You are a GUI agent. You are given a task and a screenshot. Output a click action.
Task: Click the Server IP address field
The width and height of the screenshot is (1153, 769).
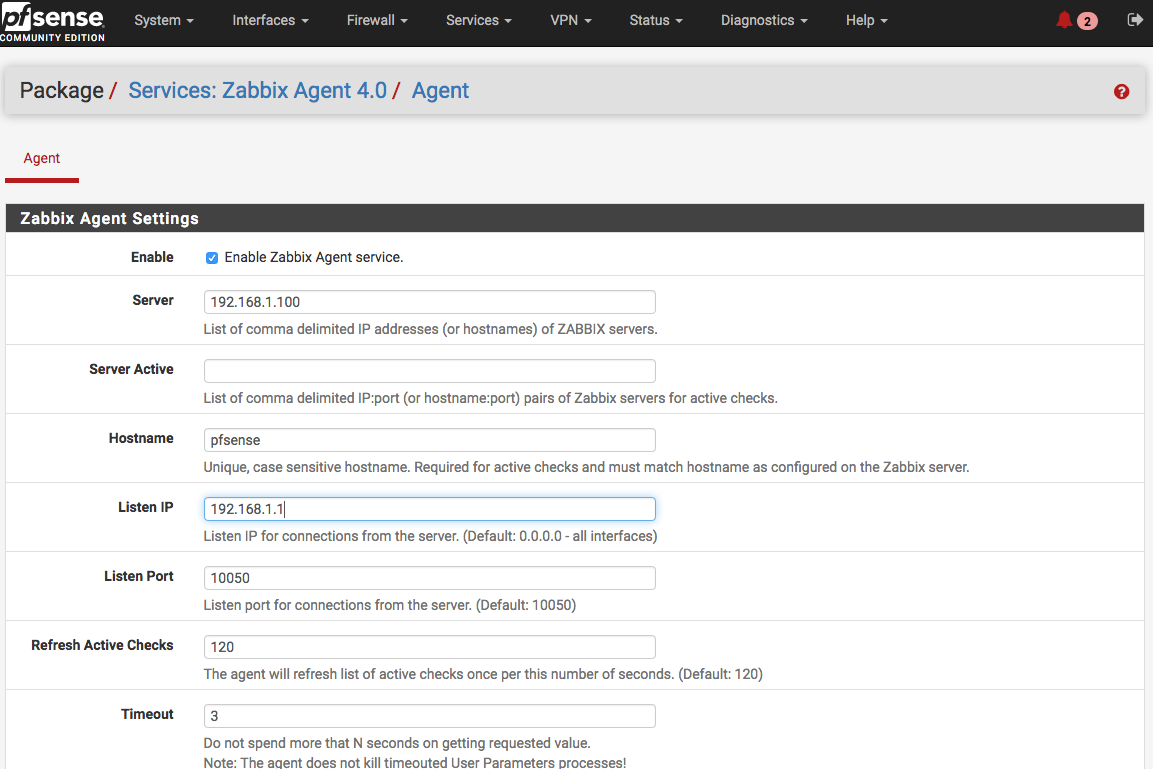click(x=429, y=302)
